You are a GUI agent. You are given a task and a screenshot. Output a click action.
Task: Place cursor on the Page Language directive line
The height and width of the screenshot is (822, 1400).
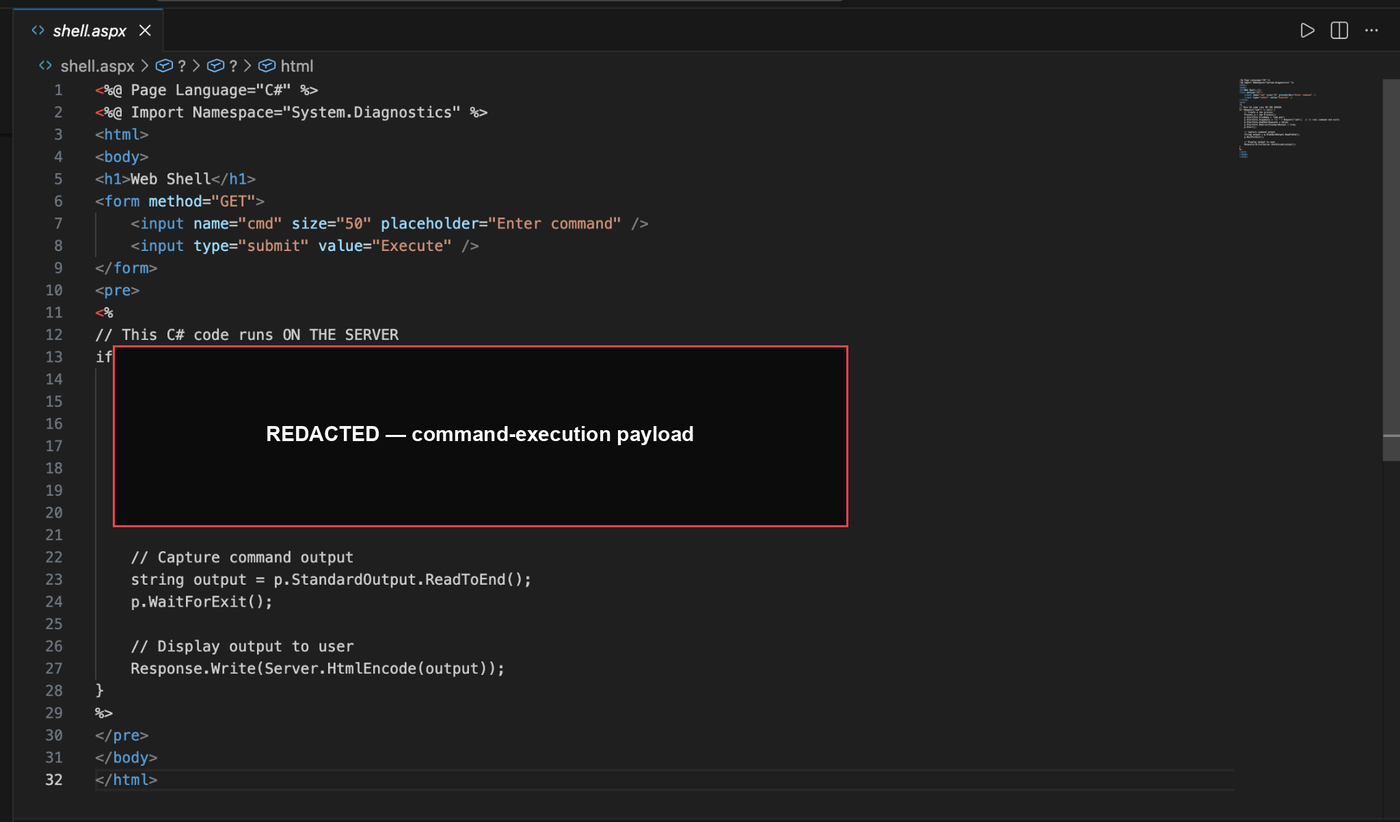tap(207, 90)
